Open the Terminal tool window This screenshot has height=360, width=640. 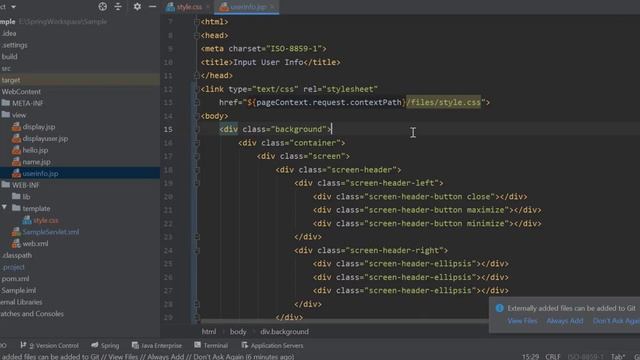tap(211, 346)
